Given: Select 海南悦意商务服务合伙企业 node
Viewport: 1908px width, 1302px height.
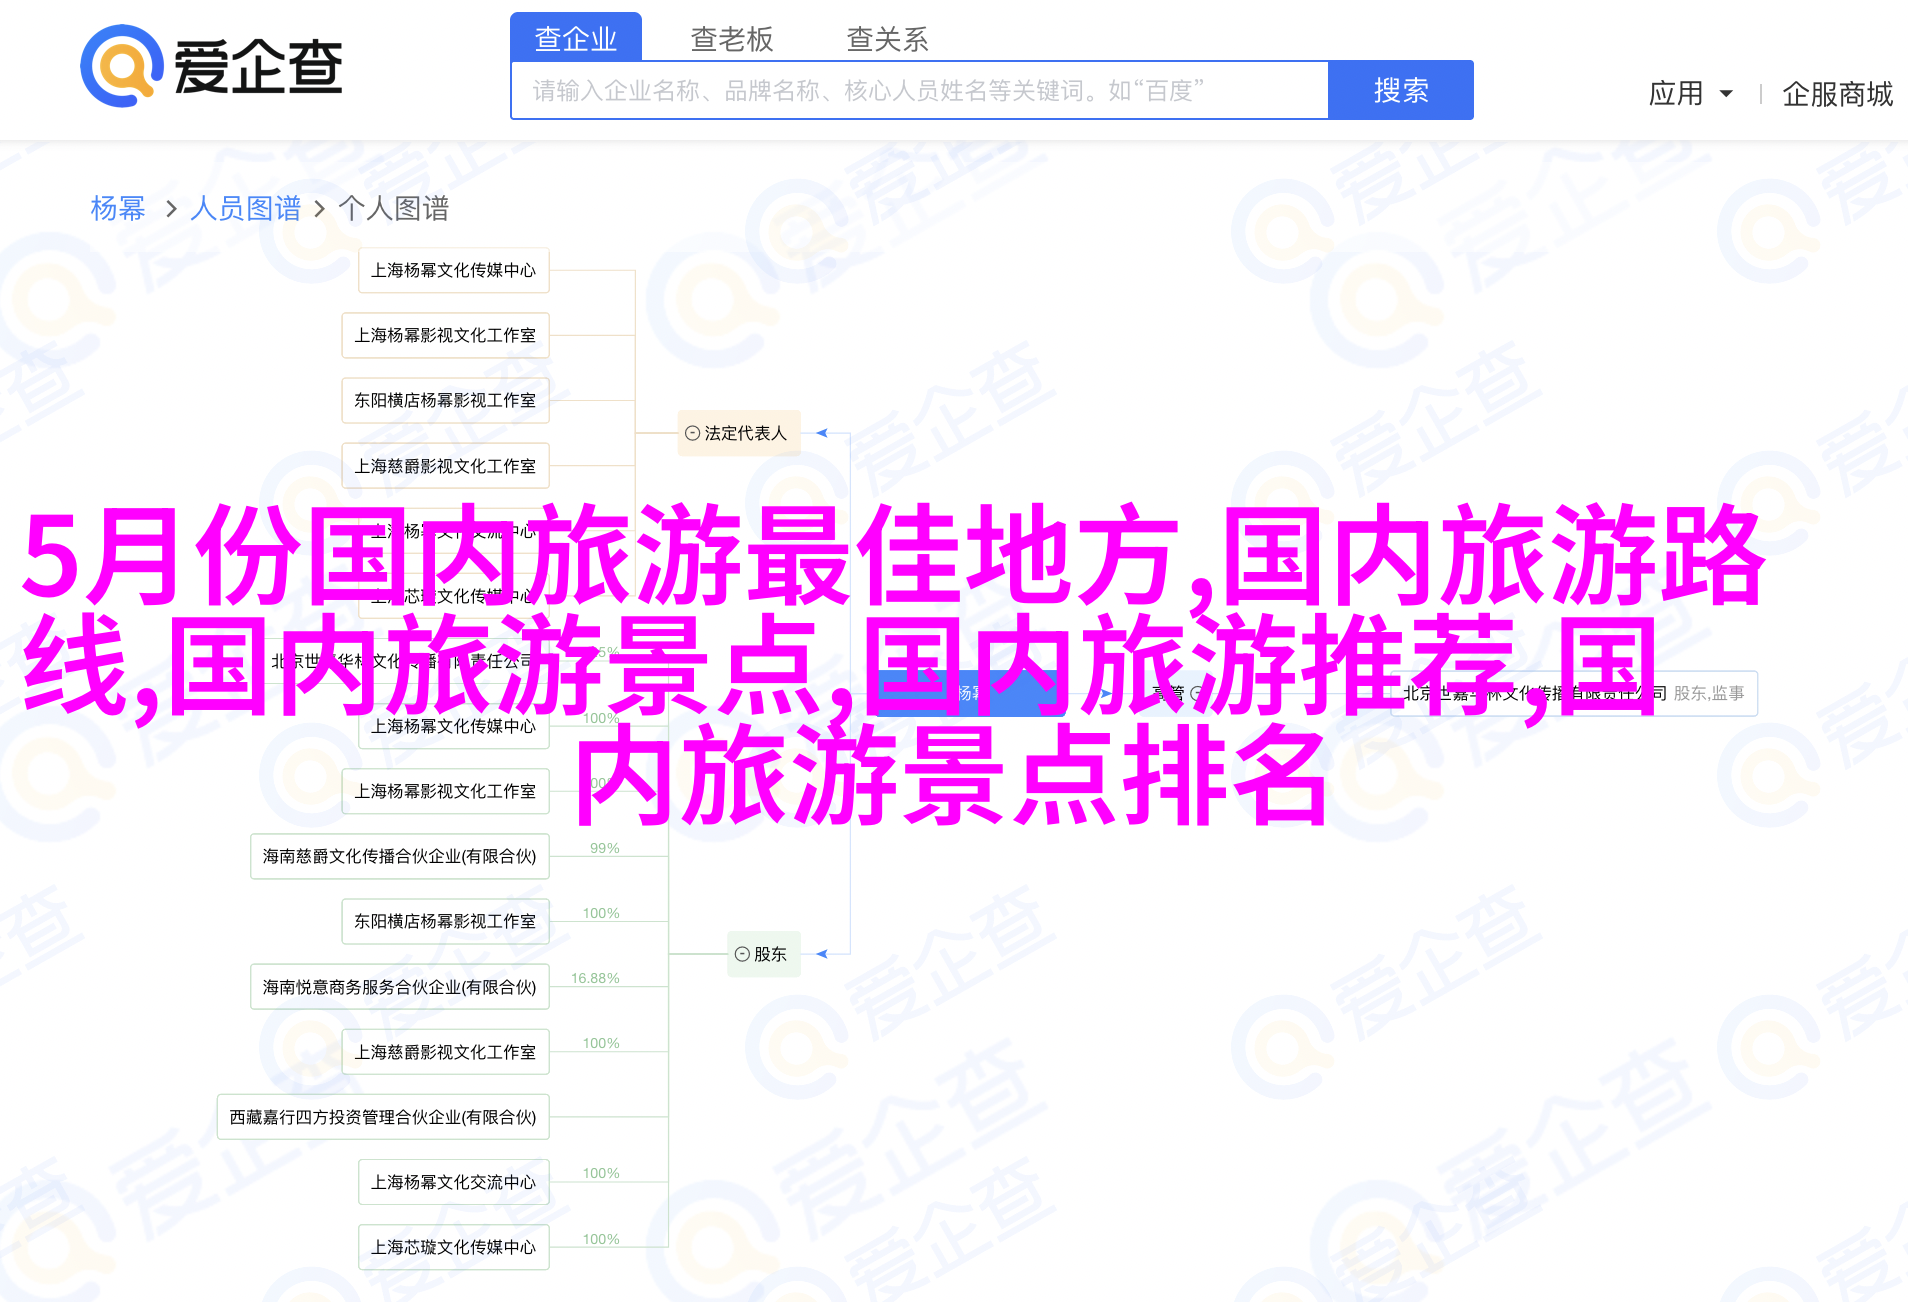Looking at the screenshot, I should pyautogui.click(x=400, y=987).
